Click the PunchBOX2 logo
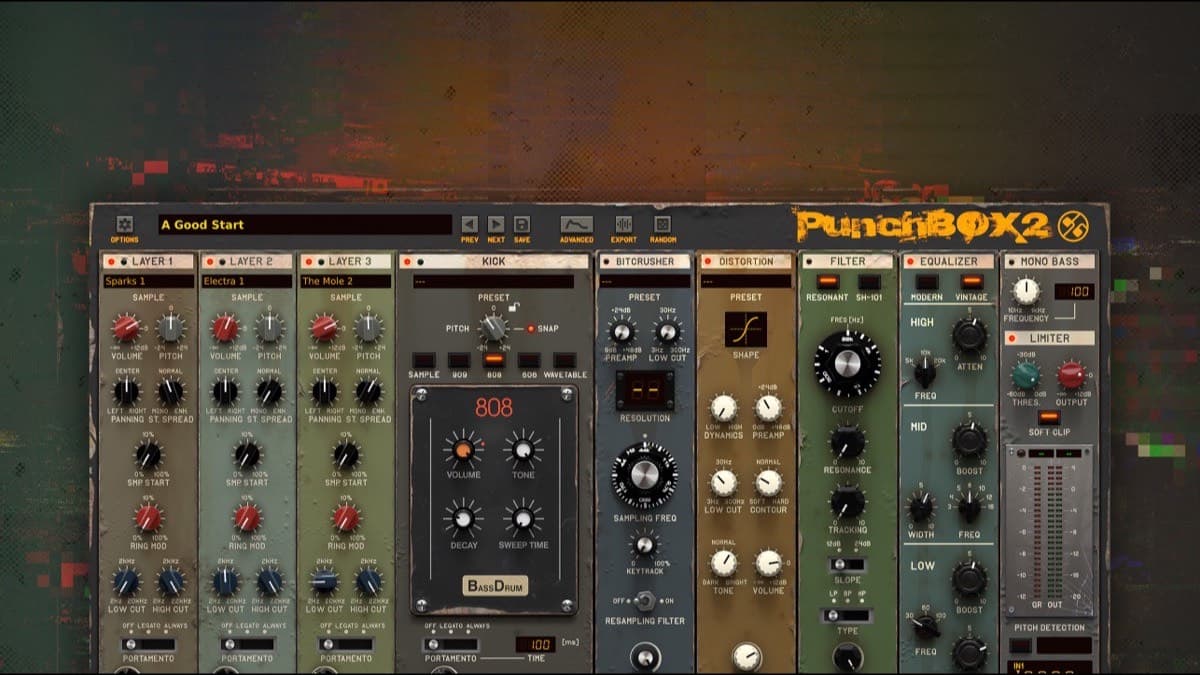Image resolution: width=1200 pixels, height=675 pixels. pos(922,226)
